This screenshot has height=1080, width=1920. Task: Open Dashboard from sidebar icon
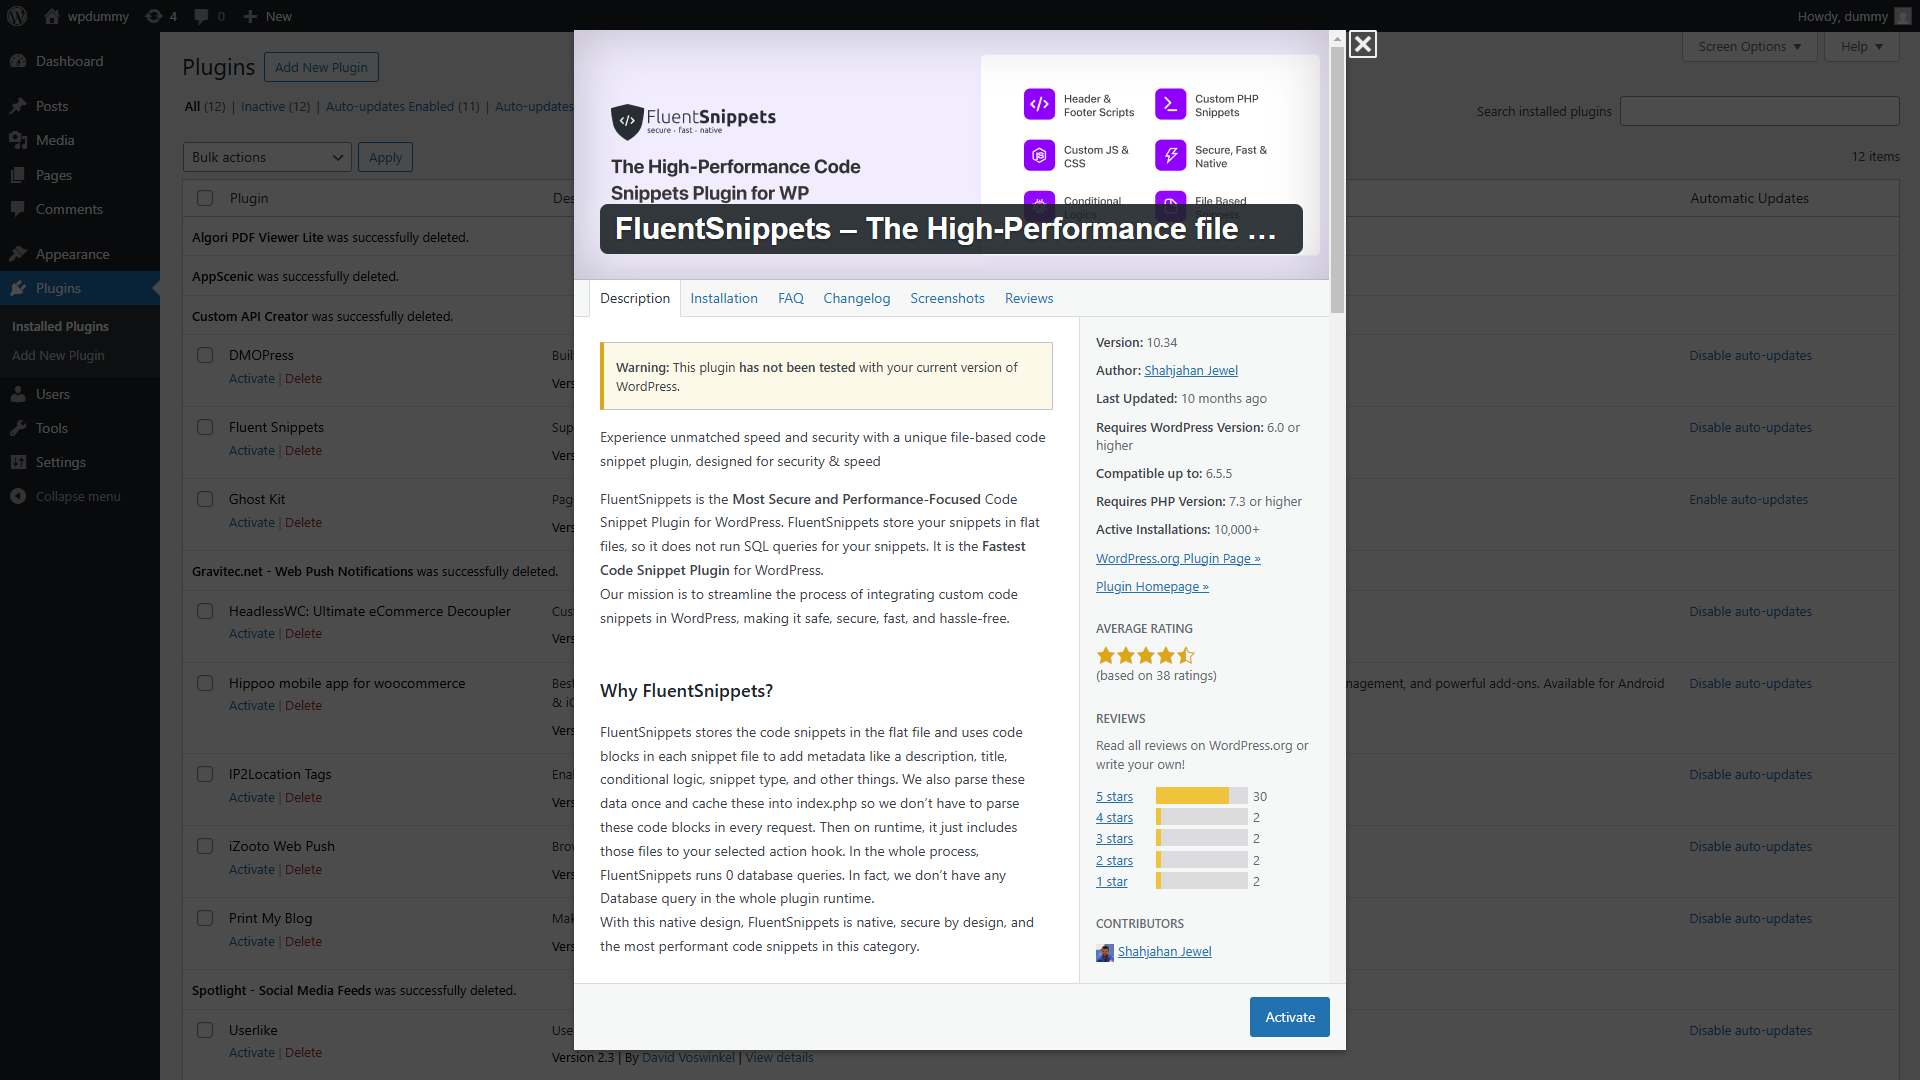(18, 61)
